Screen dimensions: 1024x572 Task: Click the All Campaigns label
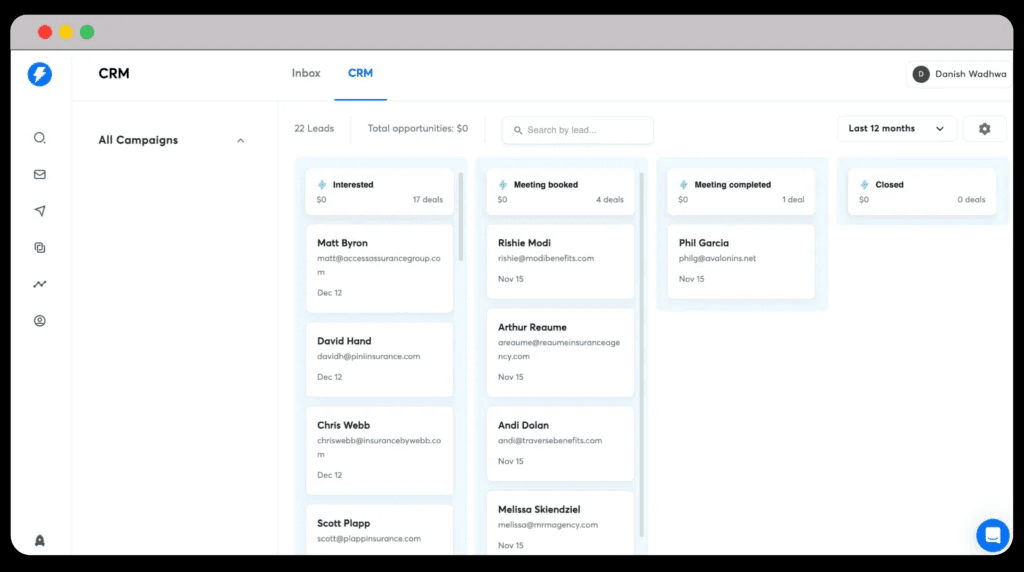138,140
